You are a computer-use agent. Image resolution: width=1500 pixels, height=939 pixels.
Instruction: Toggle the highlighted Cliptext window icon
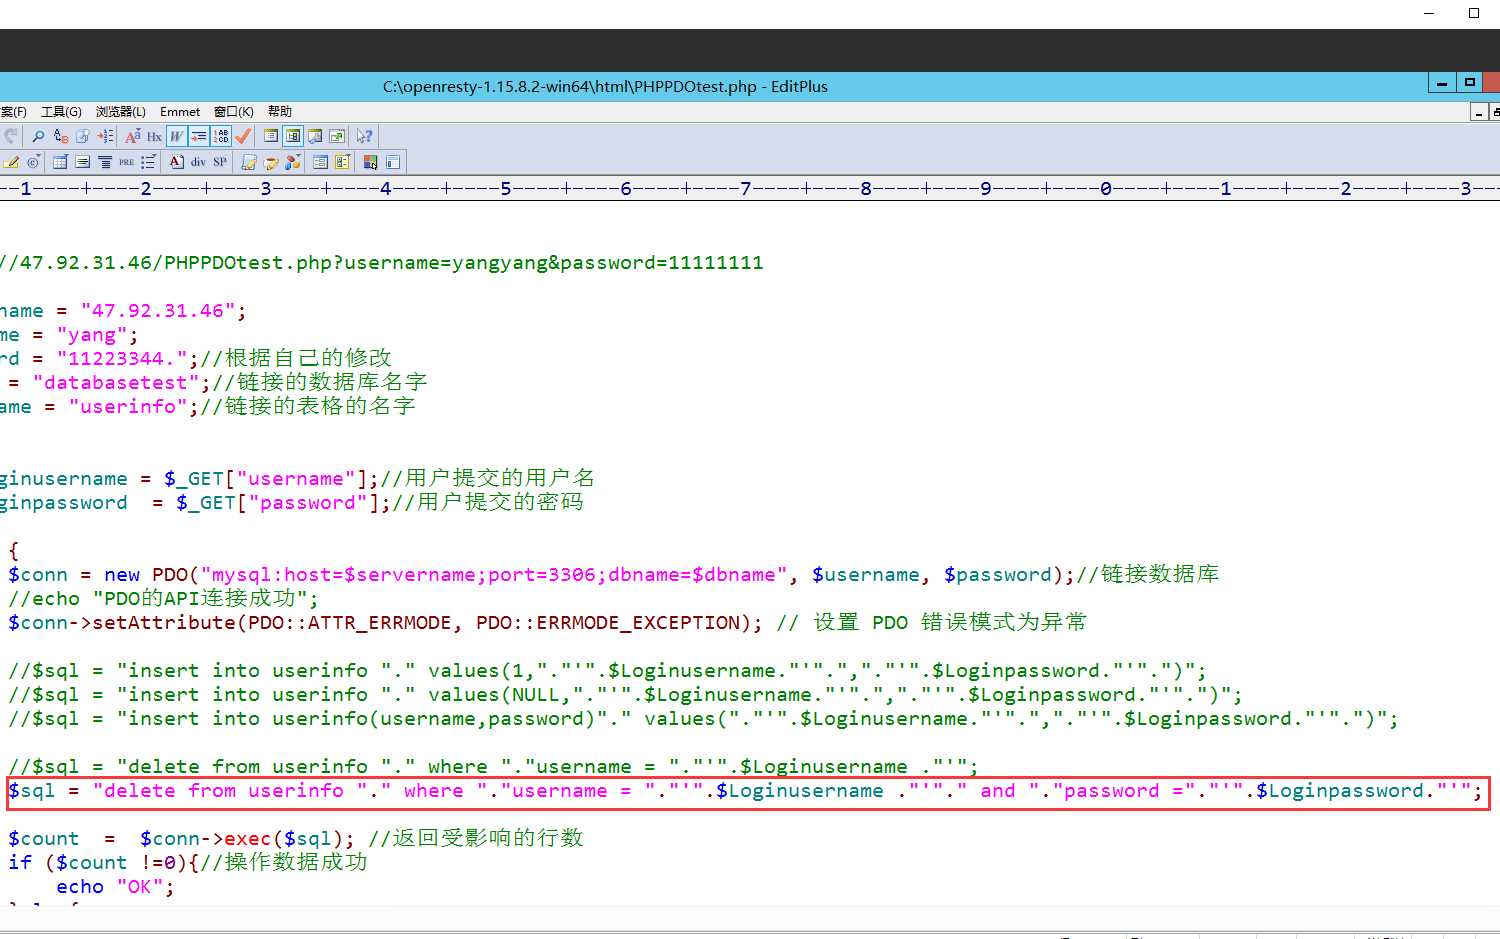(293, 136)
